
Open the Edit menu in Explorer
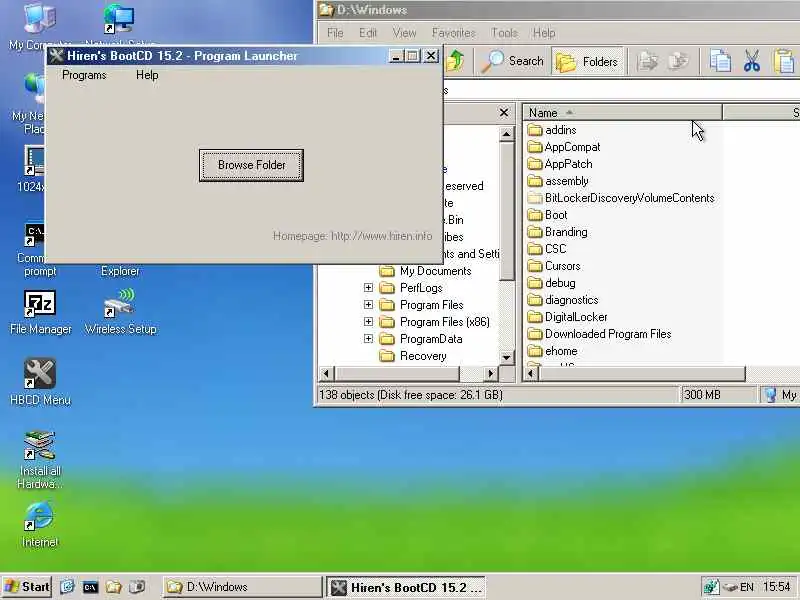pyautogui.click(x=368, y=33)
